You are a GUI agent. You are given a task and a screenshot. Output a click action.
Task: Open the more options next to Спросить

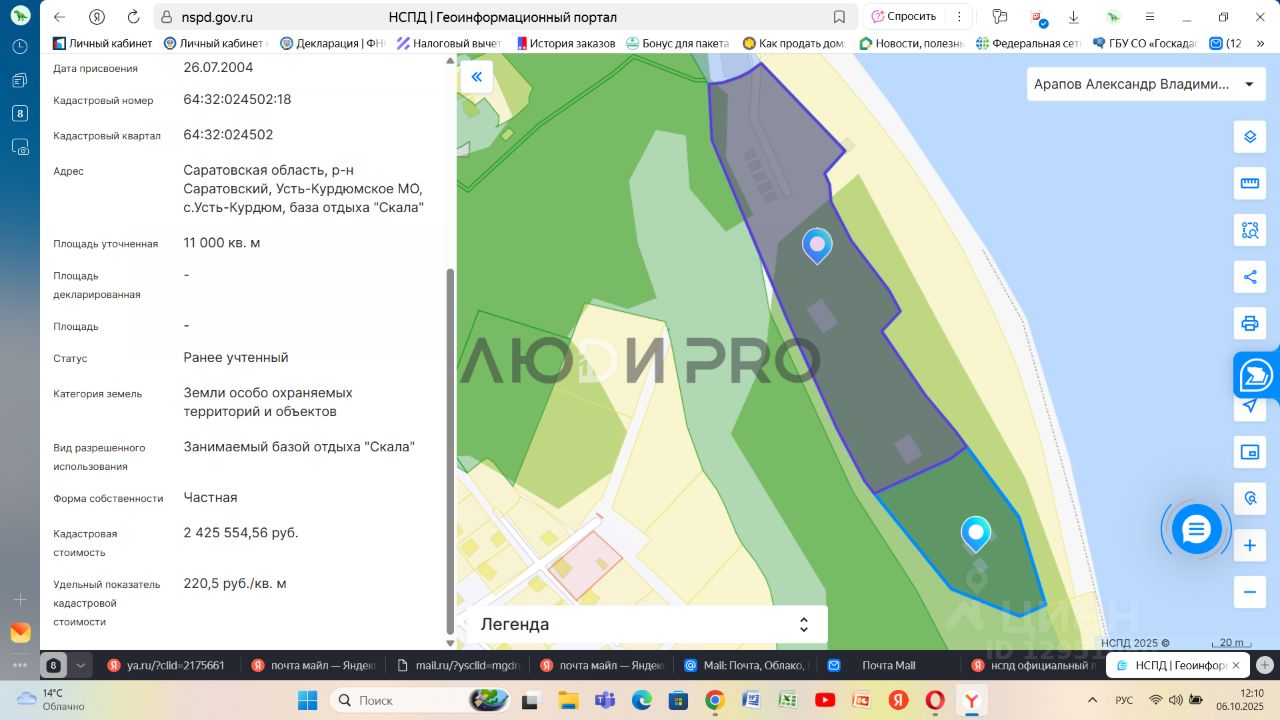tap(959, 17)
